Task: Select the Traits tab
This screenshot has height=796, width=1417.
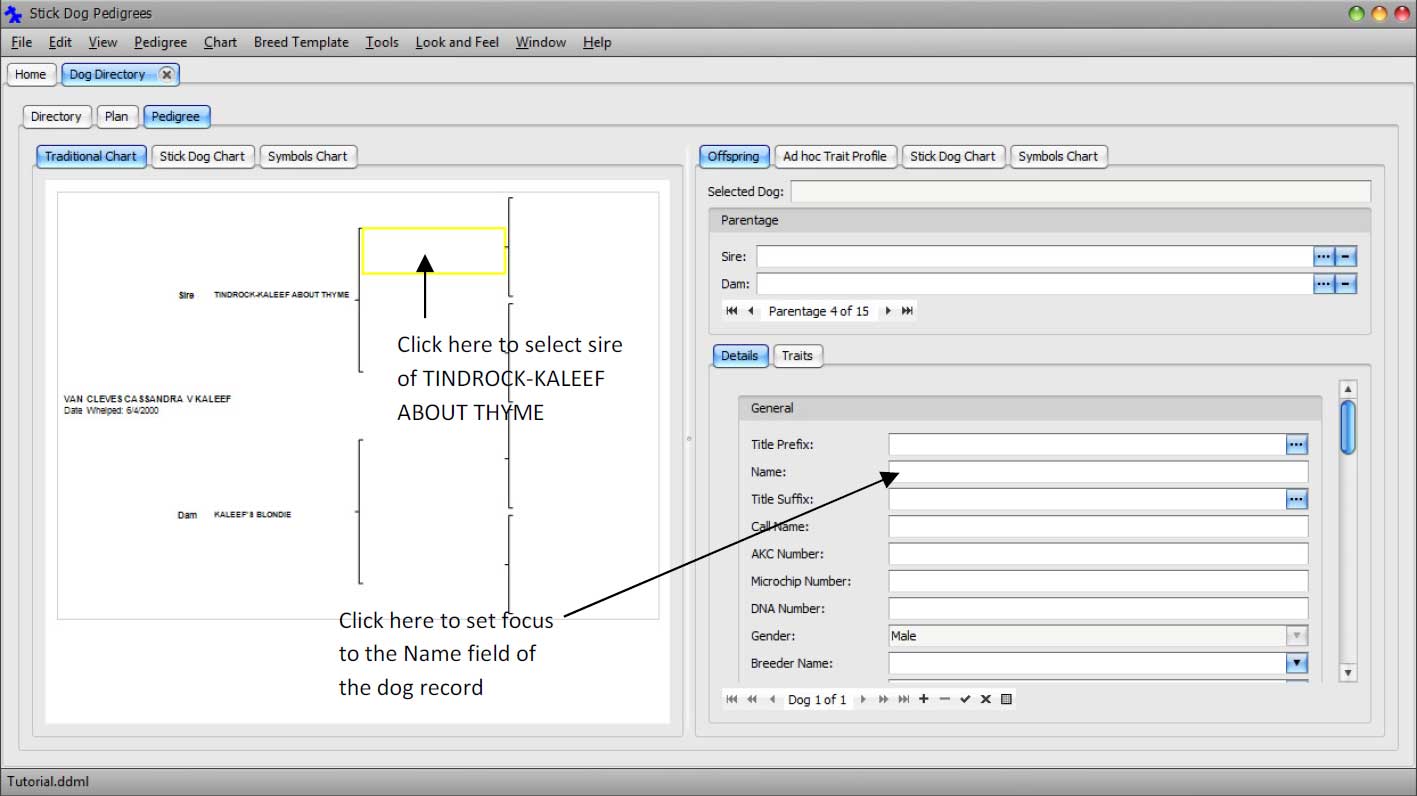Action: pyautogui.click(x=797, y=356)
